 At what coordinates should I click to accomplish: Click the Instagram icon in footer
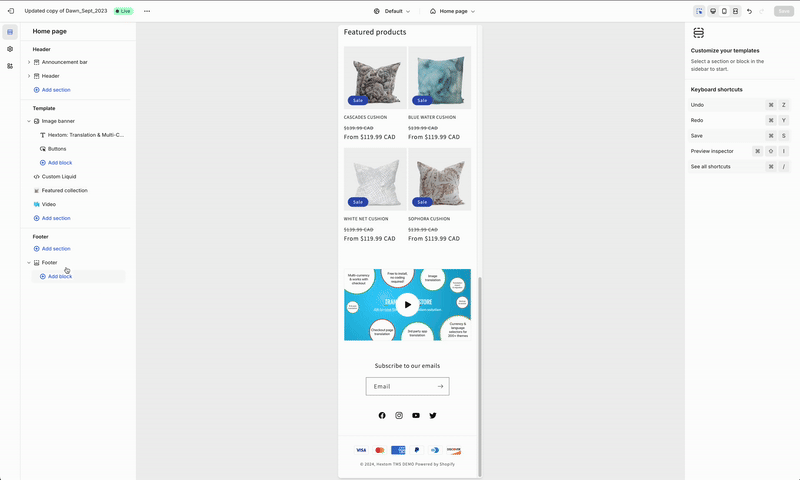point(399,416)
